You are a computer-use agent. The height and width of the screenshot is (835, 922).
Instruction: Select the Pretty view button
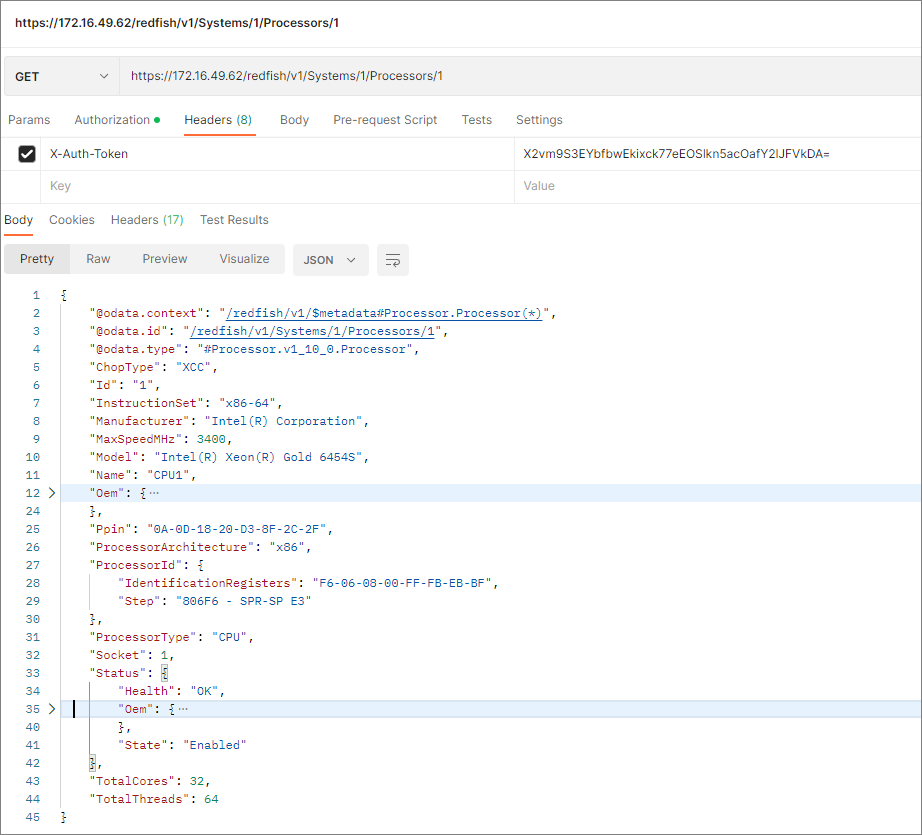[37, 259]
